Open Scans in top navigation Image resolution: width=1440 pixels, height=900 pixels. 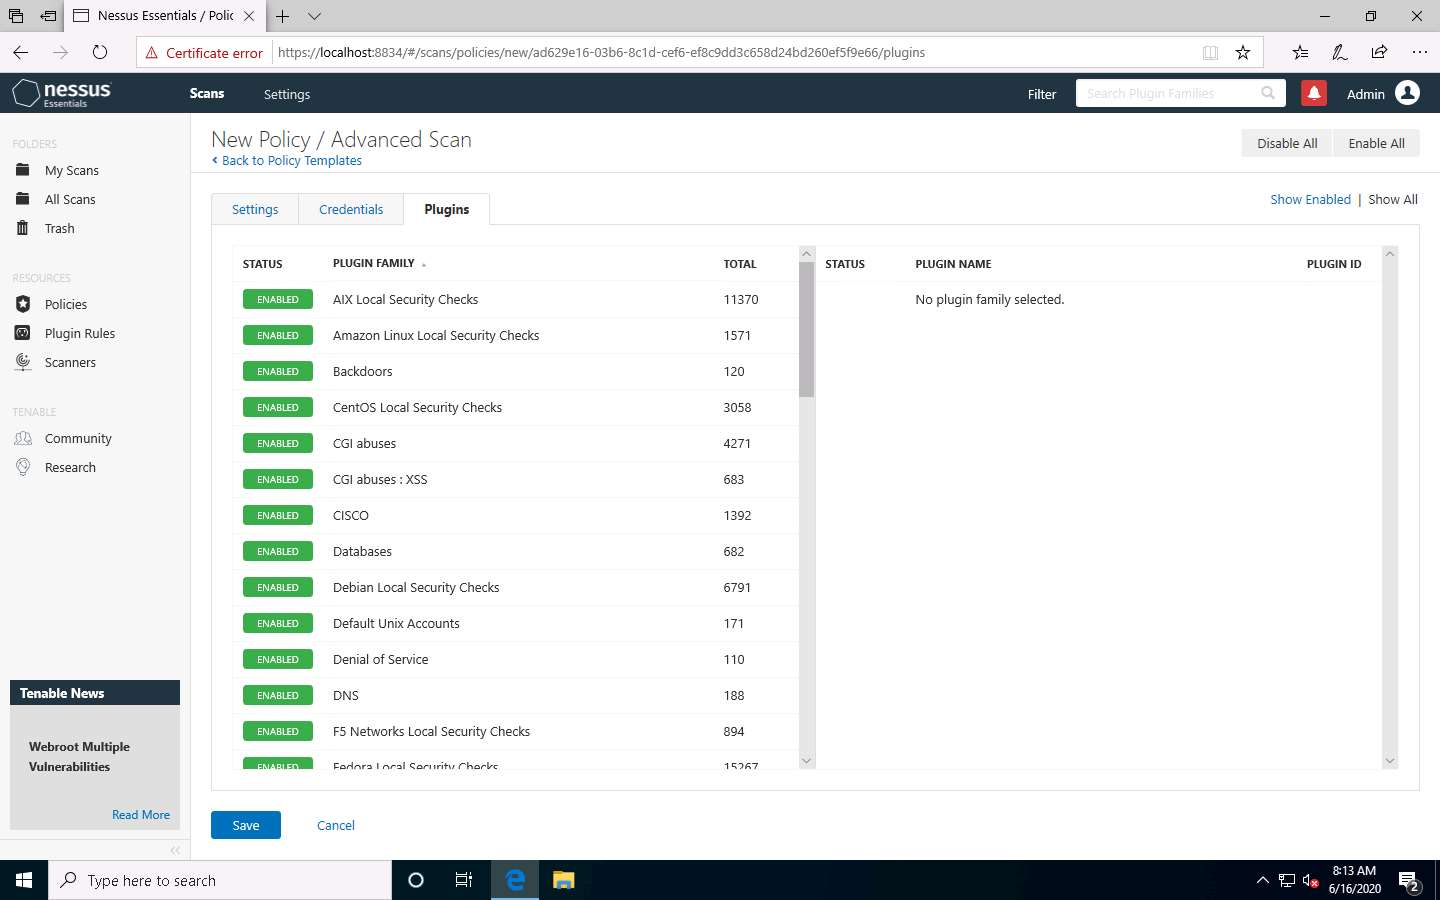click(207, 93)
